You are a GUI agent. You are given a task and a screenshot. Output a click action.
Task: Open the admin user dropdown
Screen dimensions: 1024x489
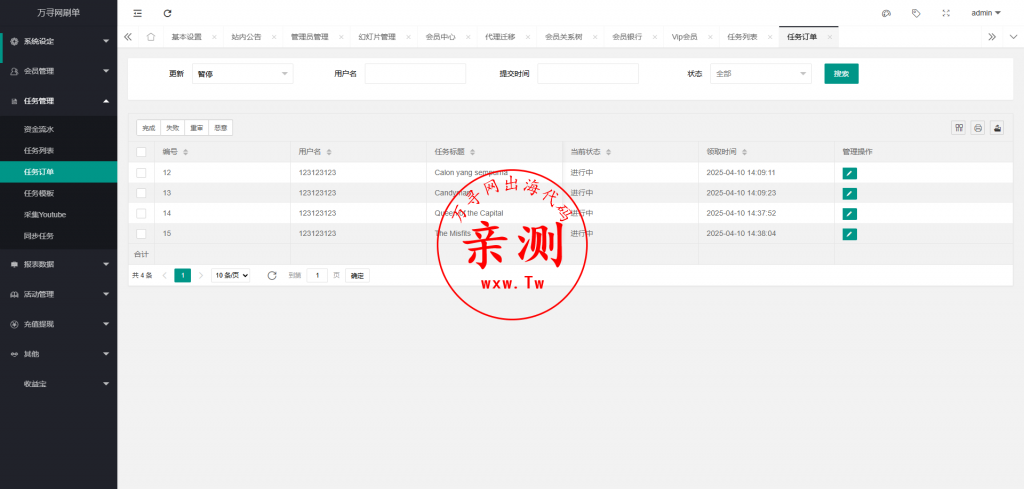pyautogui.click(x=985, y=13)
